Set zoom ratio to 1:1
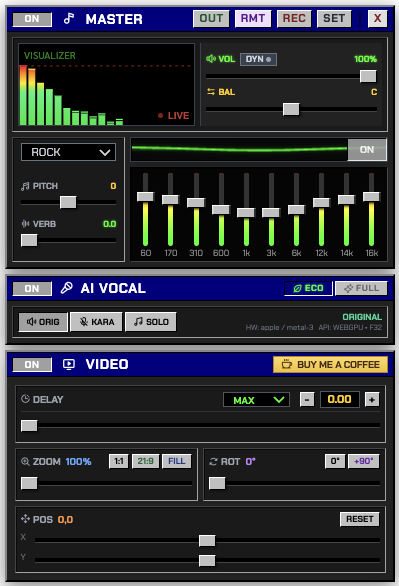Image resolution: width=399 pixels, height=586 pixels. [119, 461]
